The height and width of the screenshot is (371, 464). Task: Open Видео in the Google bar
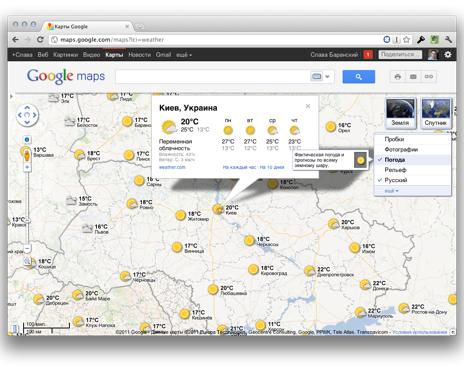point(91,55)
